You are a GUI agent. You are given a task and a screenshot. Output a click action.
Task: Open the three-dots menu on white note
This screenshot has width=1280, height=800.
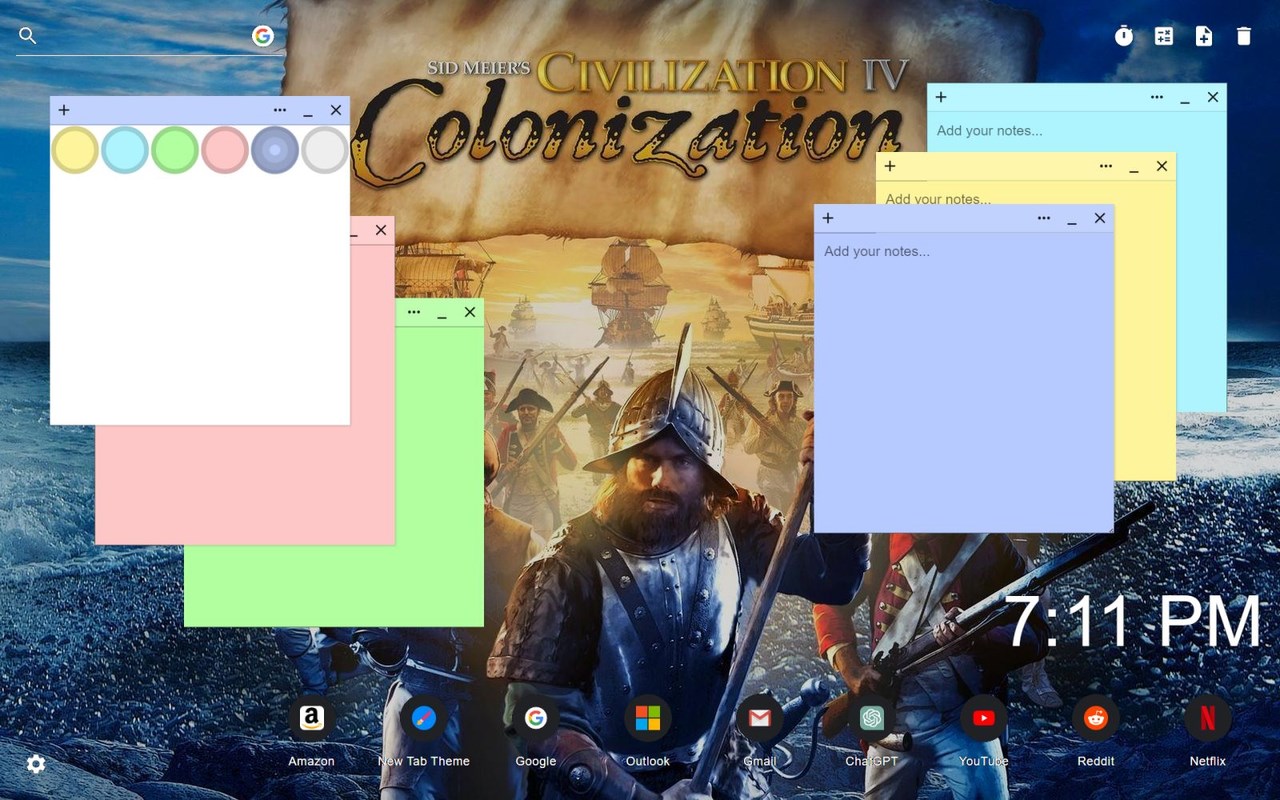pos(280,110)
